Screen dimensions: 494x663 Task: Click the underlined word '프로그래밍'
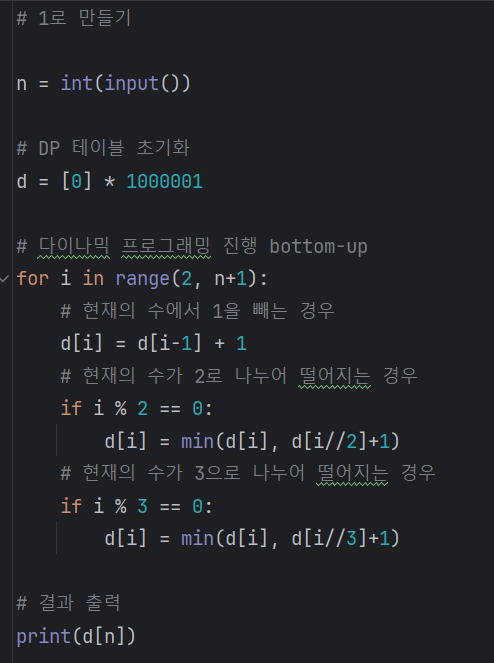pos(166,246)
